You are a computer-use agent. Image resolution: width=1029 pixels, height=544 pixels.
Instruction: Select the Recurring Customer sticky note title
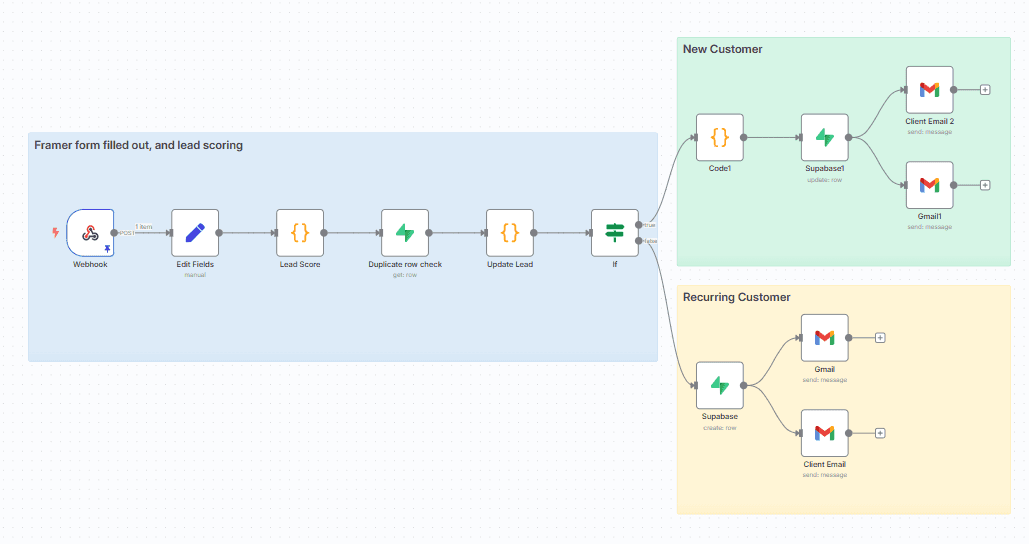736,297
